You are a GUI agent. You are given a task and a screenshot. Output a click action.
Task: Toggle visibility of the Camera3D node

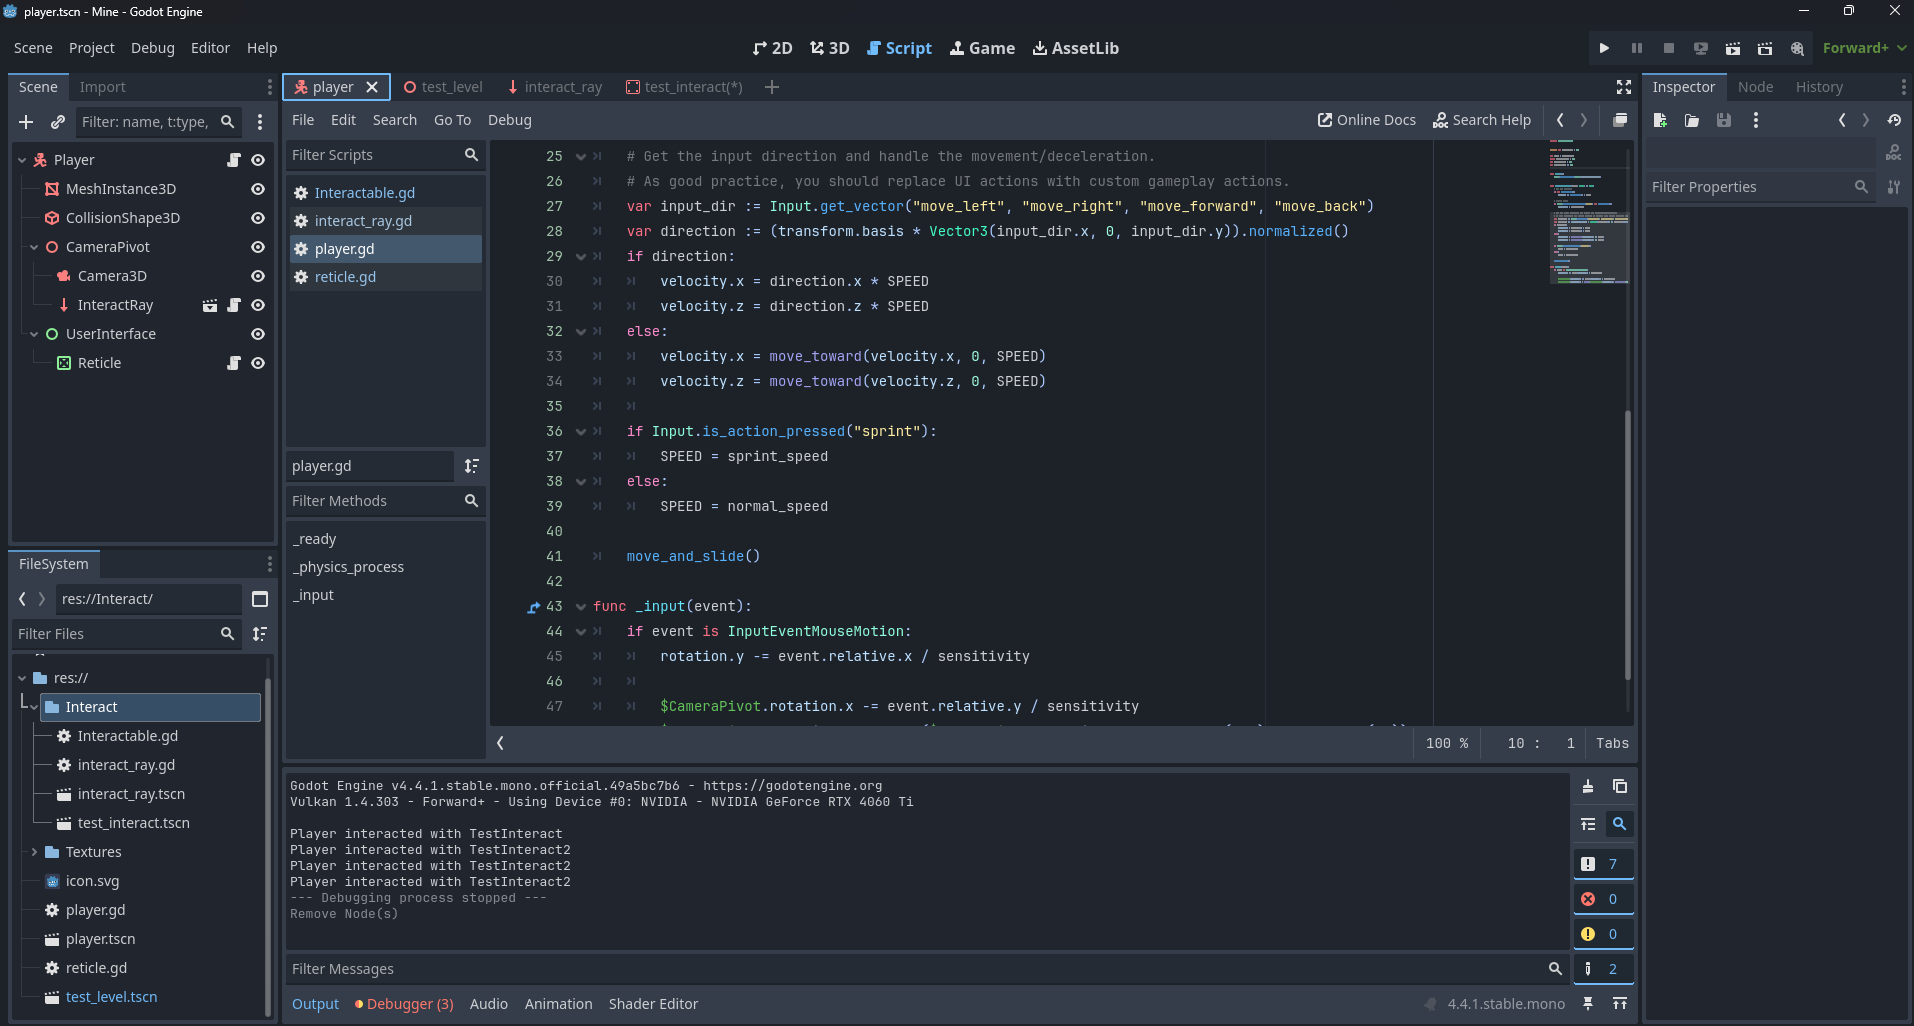pos(257,276)
